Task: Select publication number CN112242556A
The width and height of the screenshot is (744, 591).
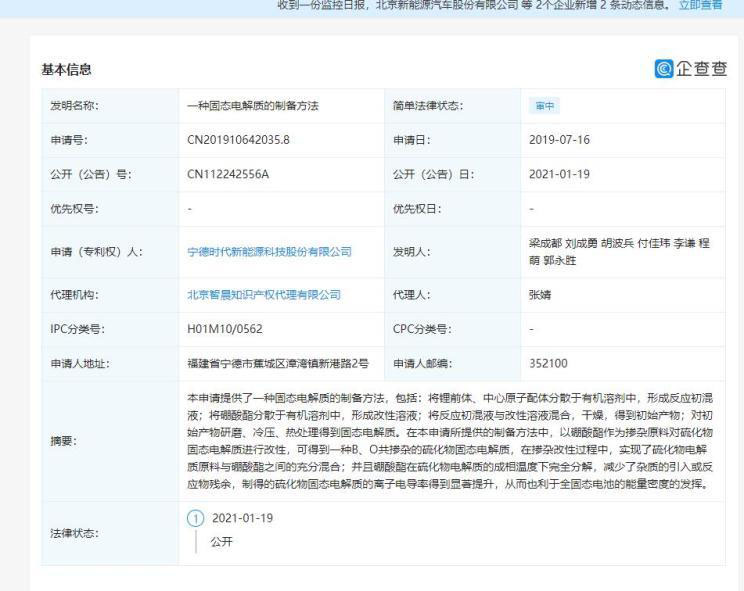Action: tap(228, 174)
